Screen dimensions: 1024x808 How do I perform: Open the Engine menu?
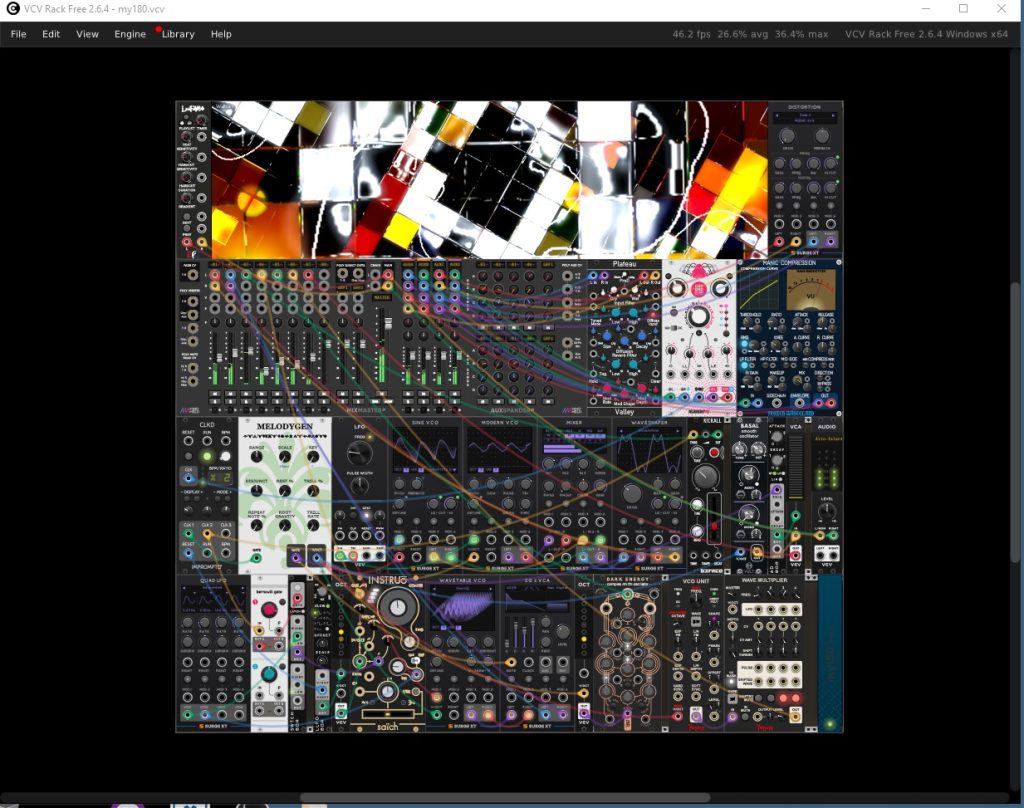pyautogui.click(x=130, y=34)
